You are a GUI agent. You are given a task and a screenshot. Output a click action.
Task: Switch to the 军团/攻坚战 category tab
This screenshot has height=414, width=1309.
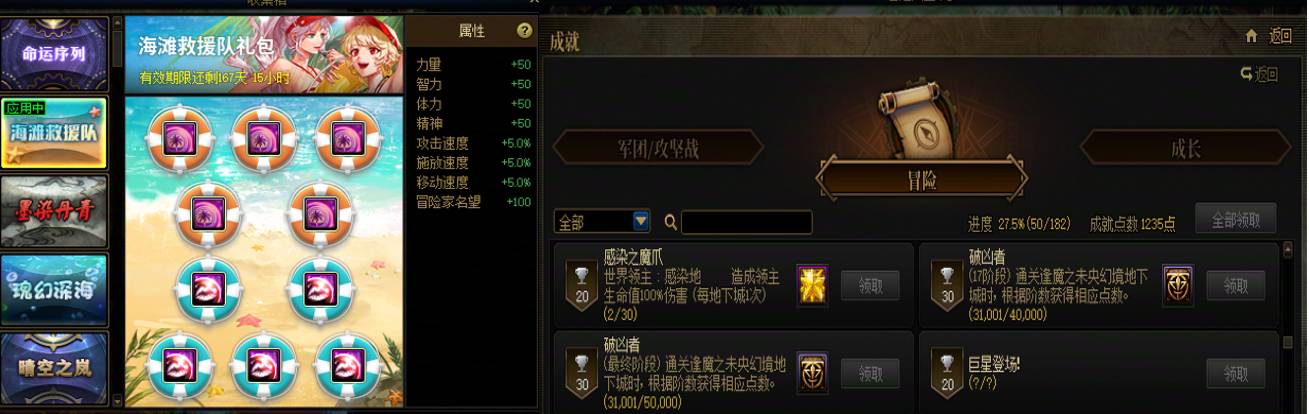coord(658,149)
